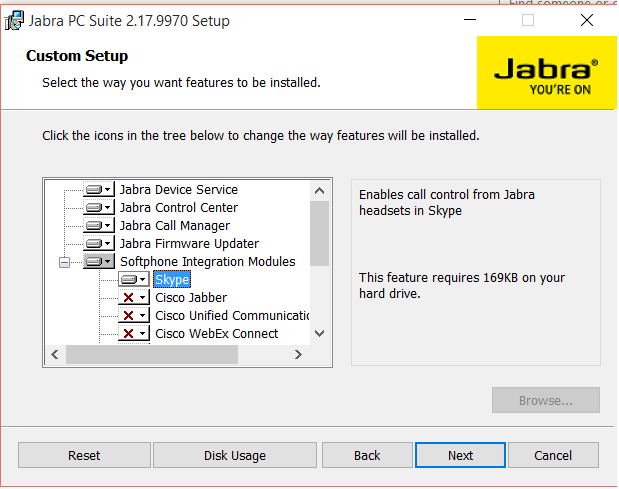Click the installer icon in the title bar

point(14,21)
